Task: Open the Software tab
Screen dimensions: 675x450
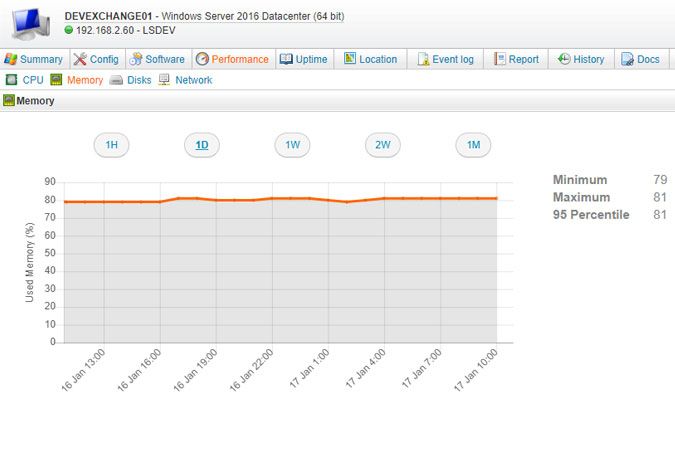Action: tap(157, 60)
